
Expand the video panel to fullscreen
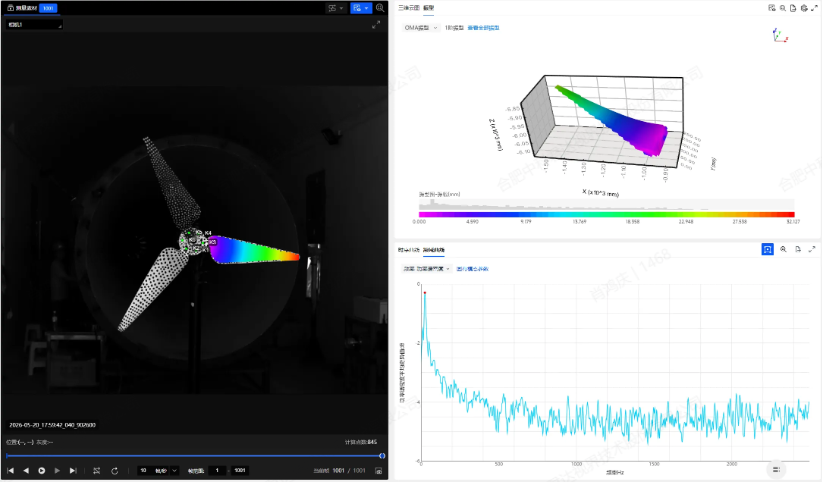[376, 25]
